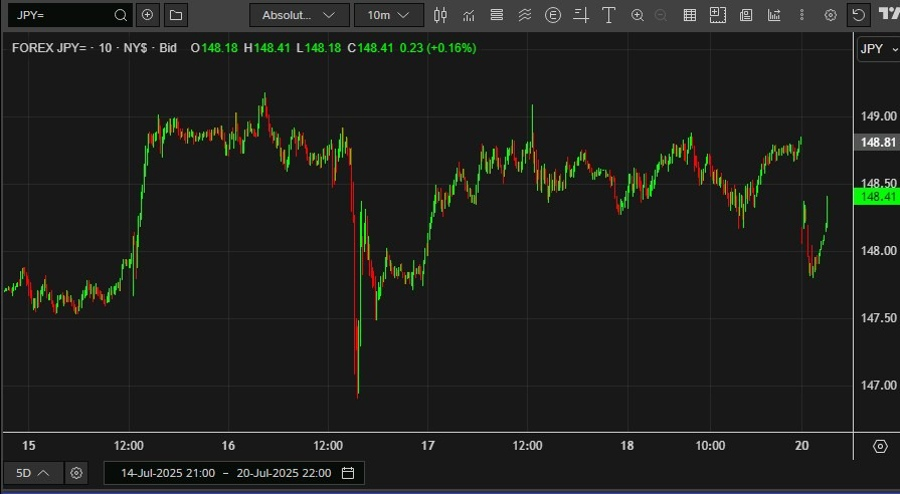
Task: Open the indicators chart icon
Action: (x=469, y=15)
